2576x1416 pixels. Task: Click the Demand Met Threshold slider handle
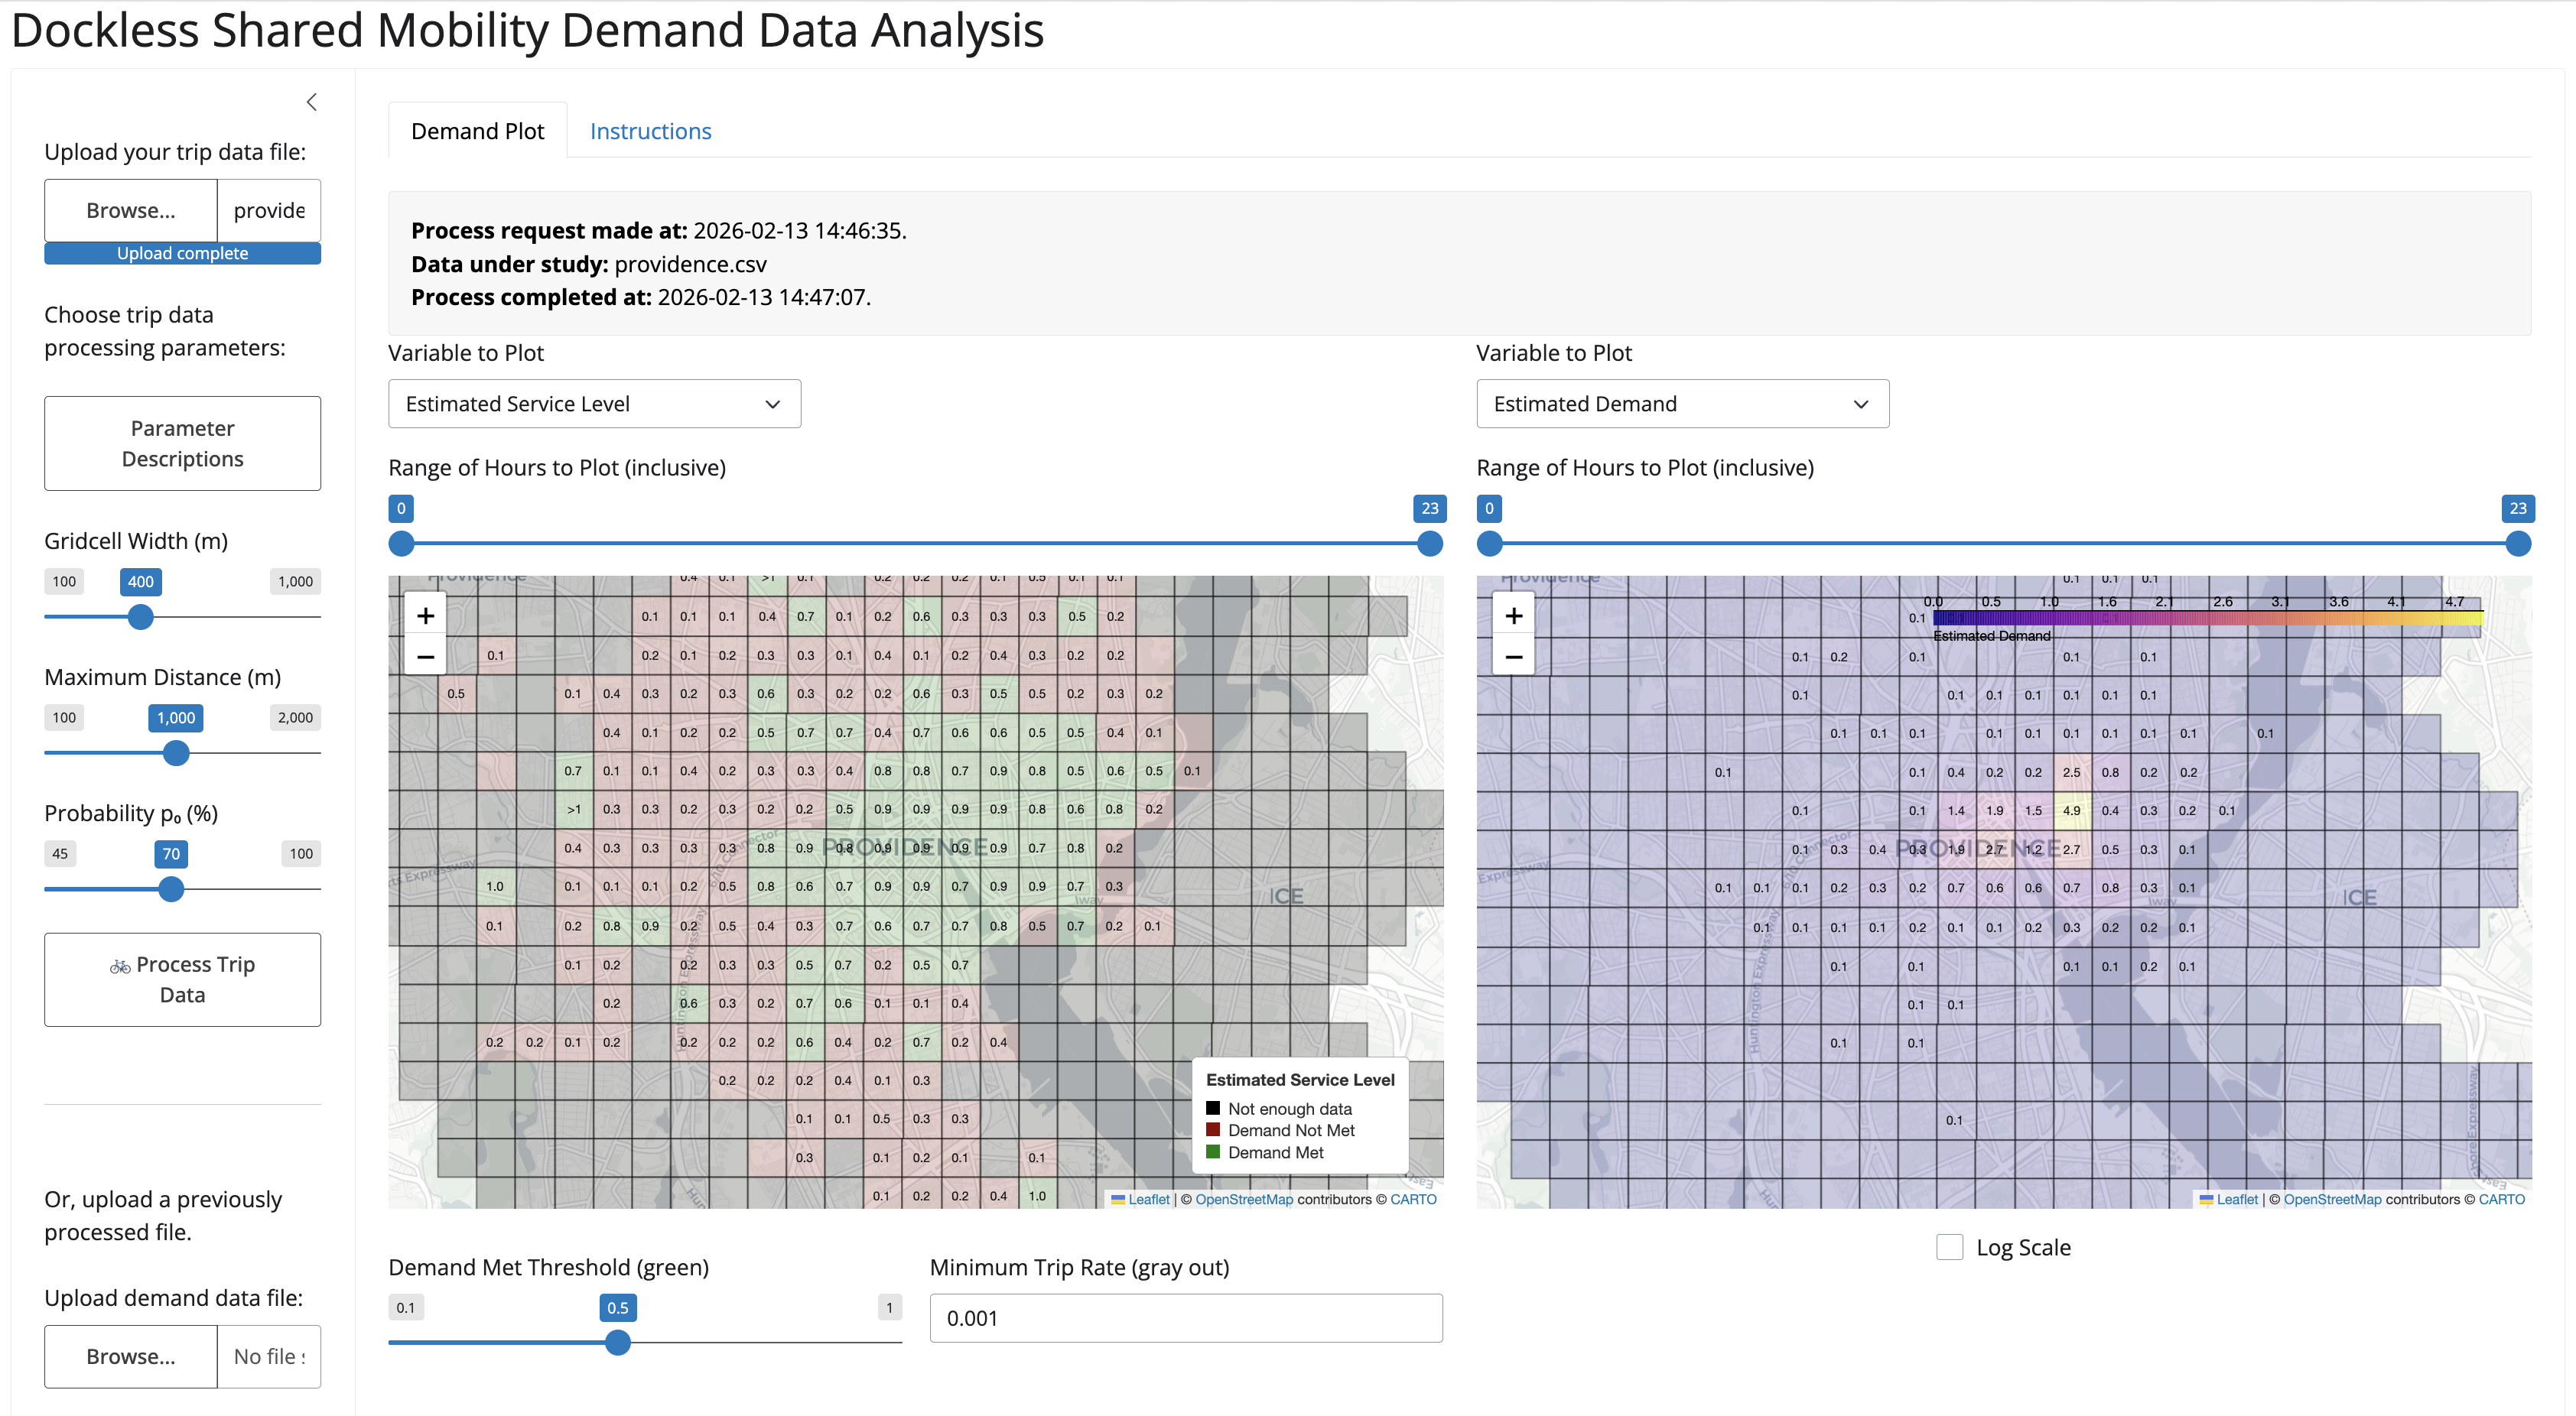click(618, 1342)
